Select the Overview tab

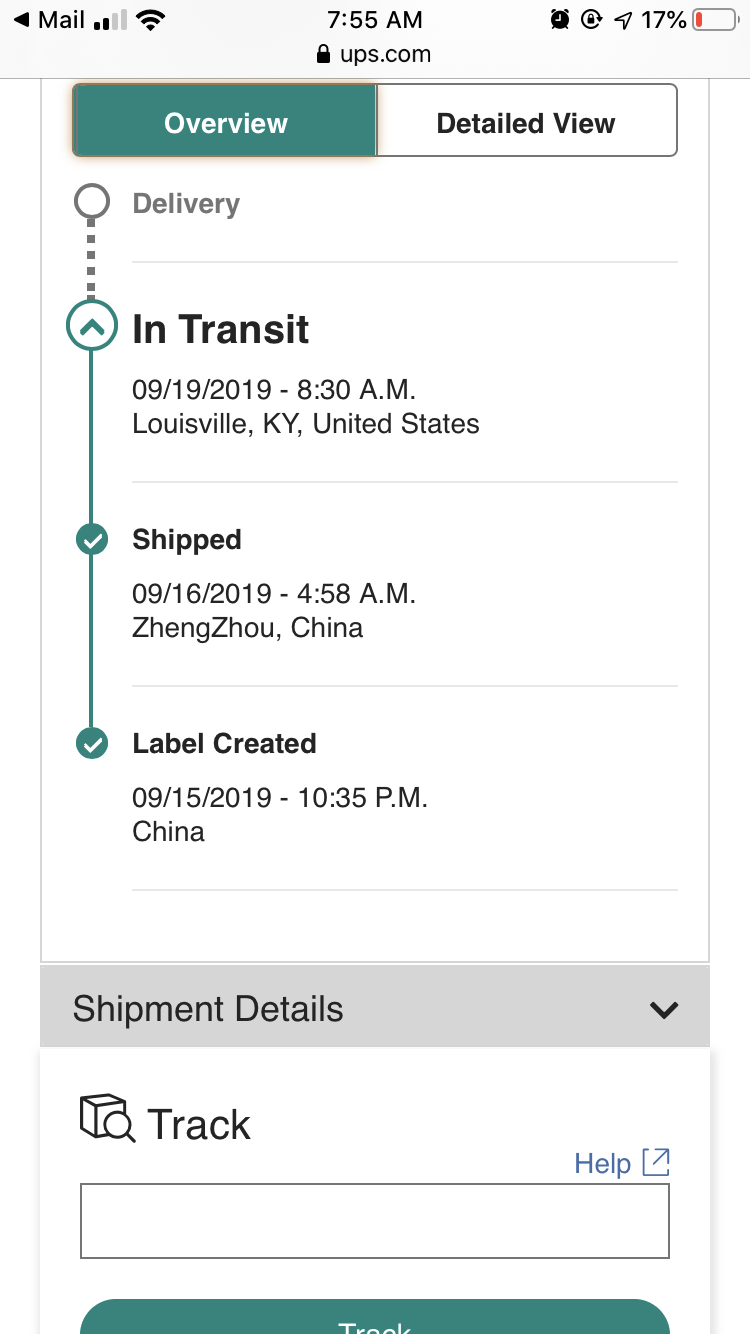click(x=225, y=121)
